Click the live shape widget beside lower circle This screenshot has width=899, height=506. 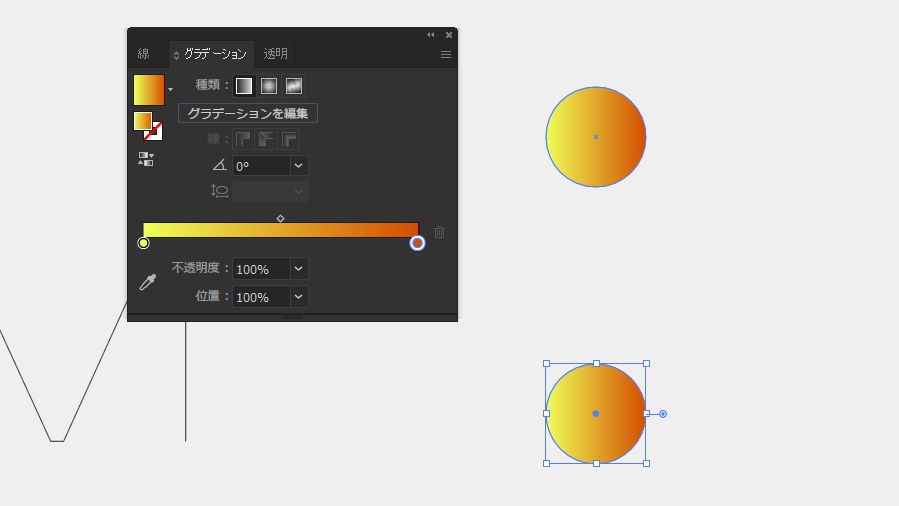[663, 414]
